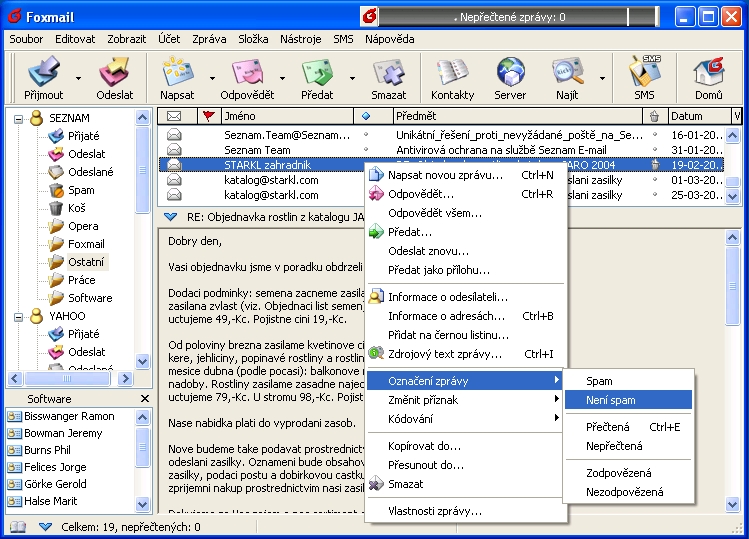Open the Přijmout dropdown arrow
Viewport: 749px width, 539px height.
tap(78, 78)
